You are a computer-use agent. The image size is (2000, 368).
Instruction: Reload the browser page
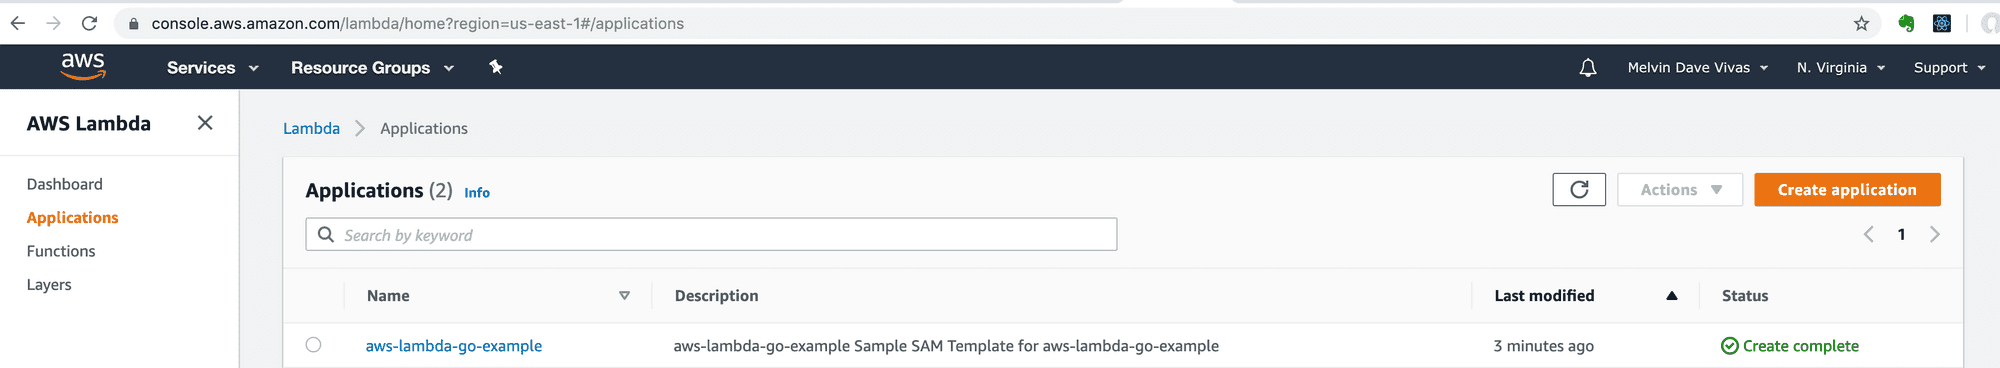(x=89, y=23)
